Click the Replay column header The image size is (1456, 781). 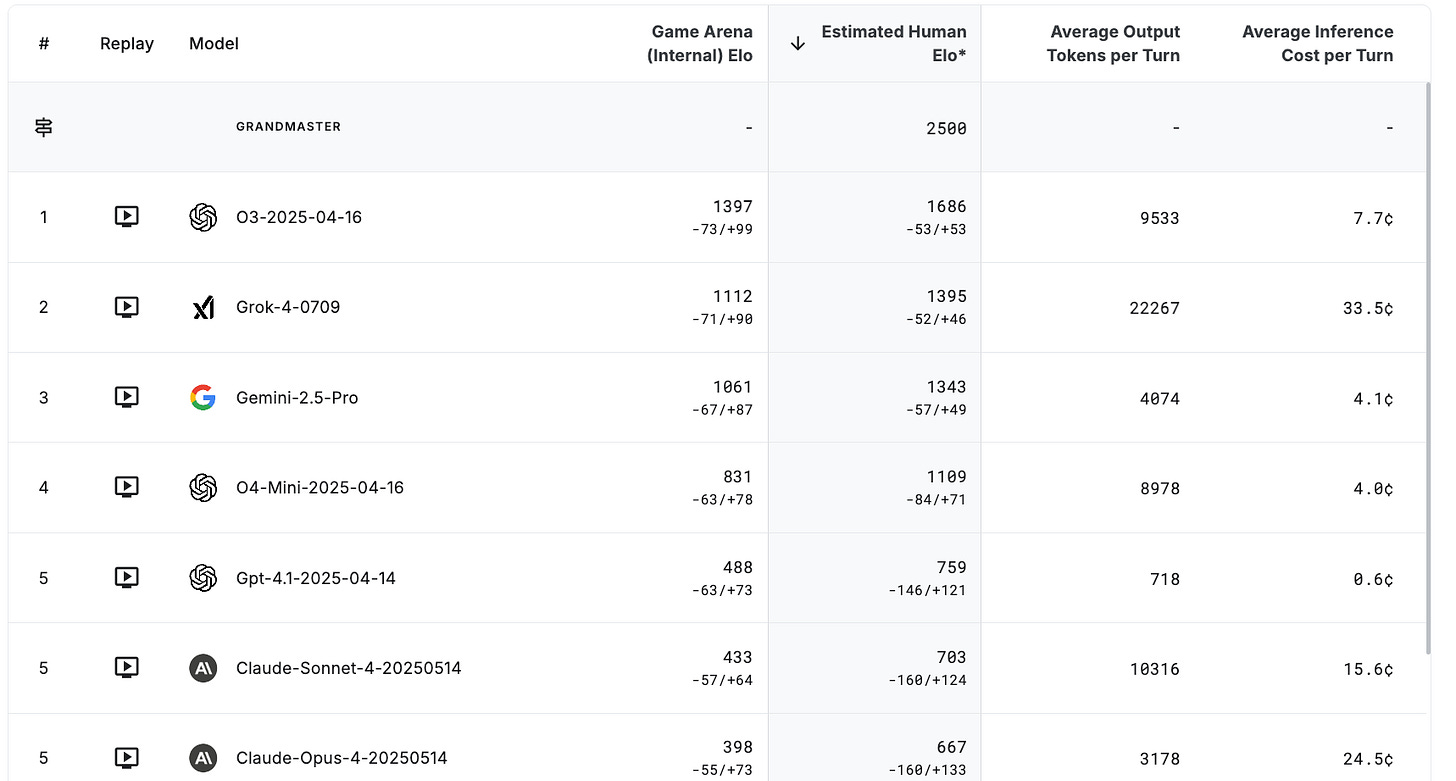[x=127, y=44]
